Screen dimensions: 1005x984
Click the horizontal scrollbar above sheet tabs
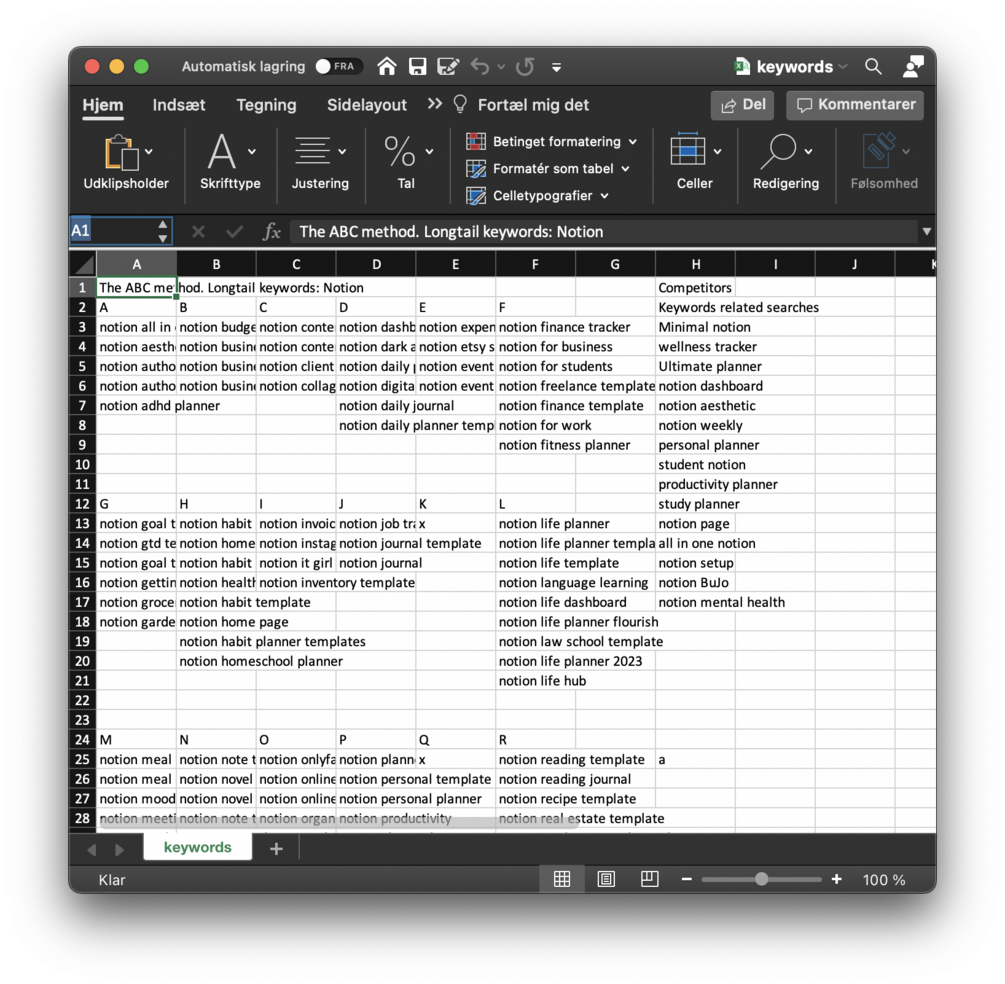(x=340, y=822)
